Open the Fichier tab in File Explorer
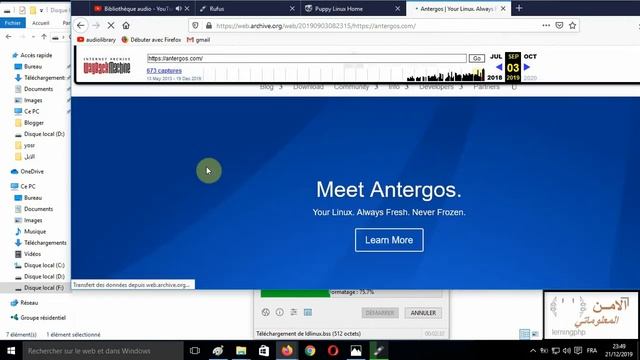 pyautogui.click(x=13, y=23)
